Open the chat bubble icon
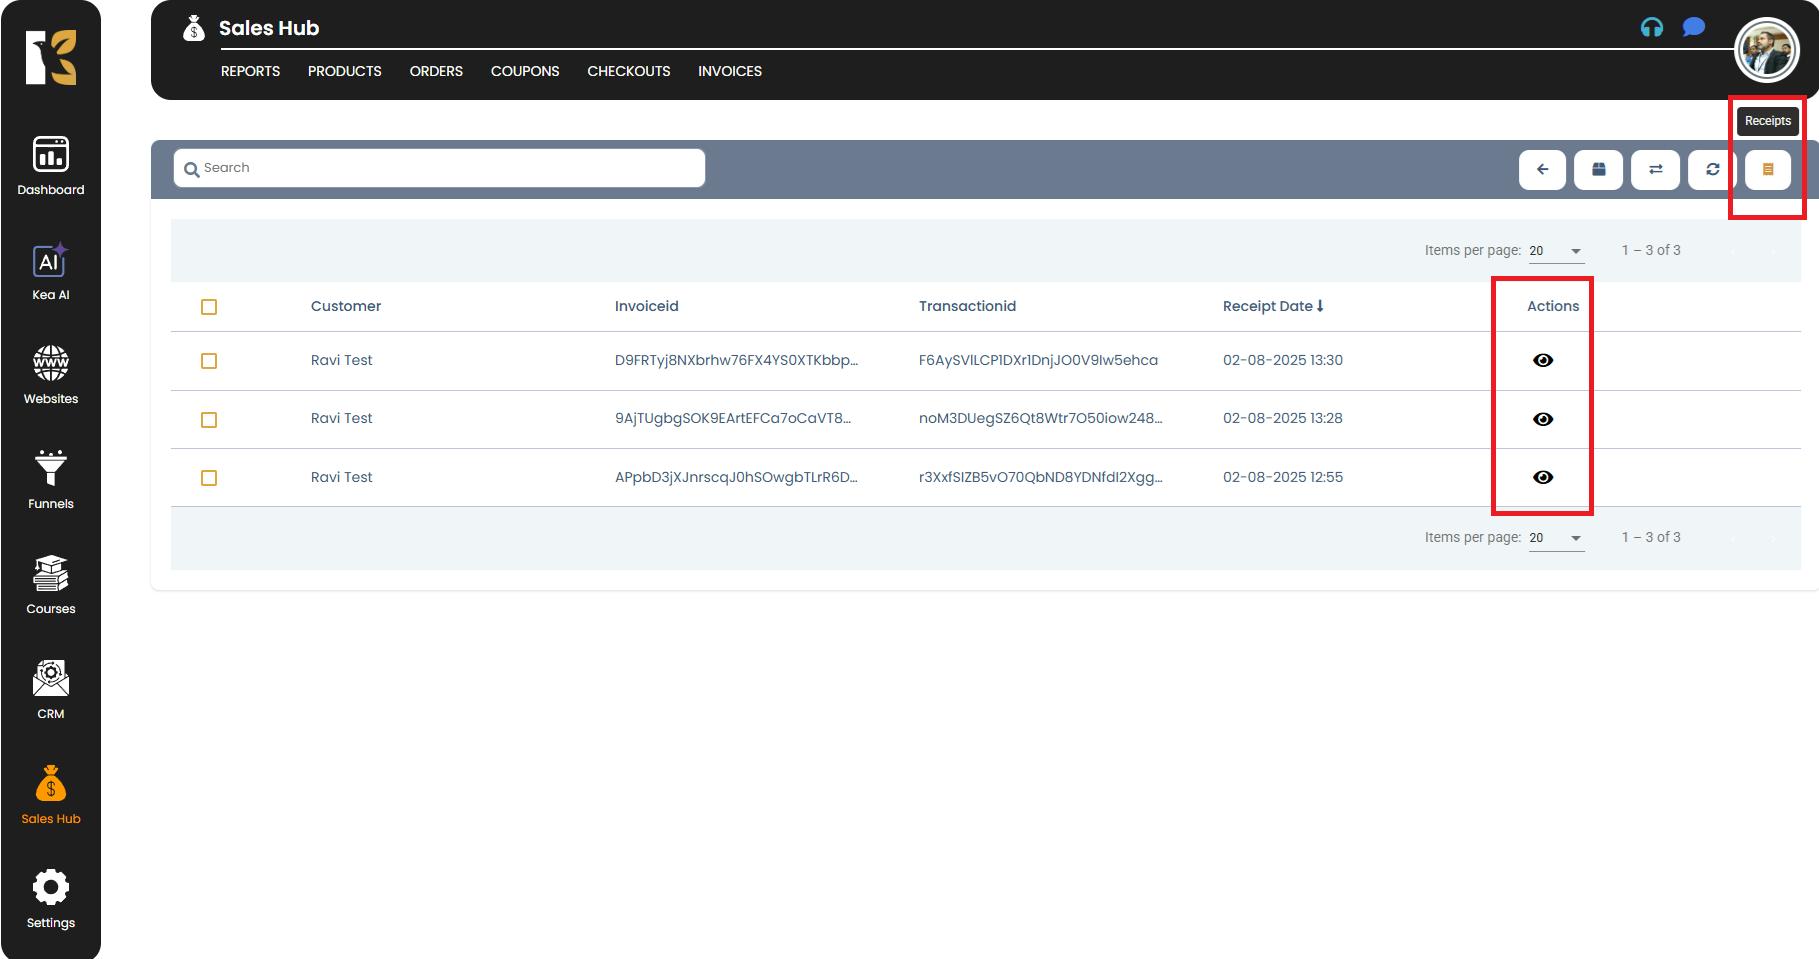The height and width of the screenshot is (959, 1819). tap(1693, 28)
